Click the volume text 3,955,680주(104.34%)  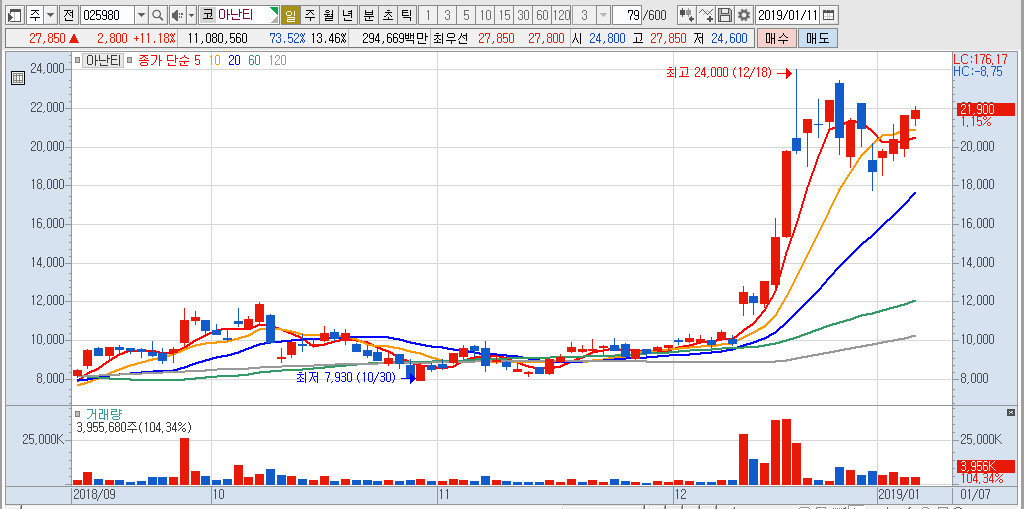[134, 427]
